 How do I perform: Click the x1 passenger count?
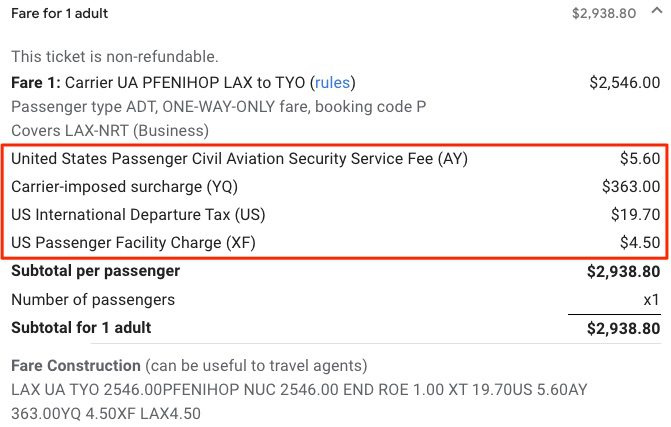[651, 299]
